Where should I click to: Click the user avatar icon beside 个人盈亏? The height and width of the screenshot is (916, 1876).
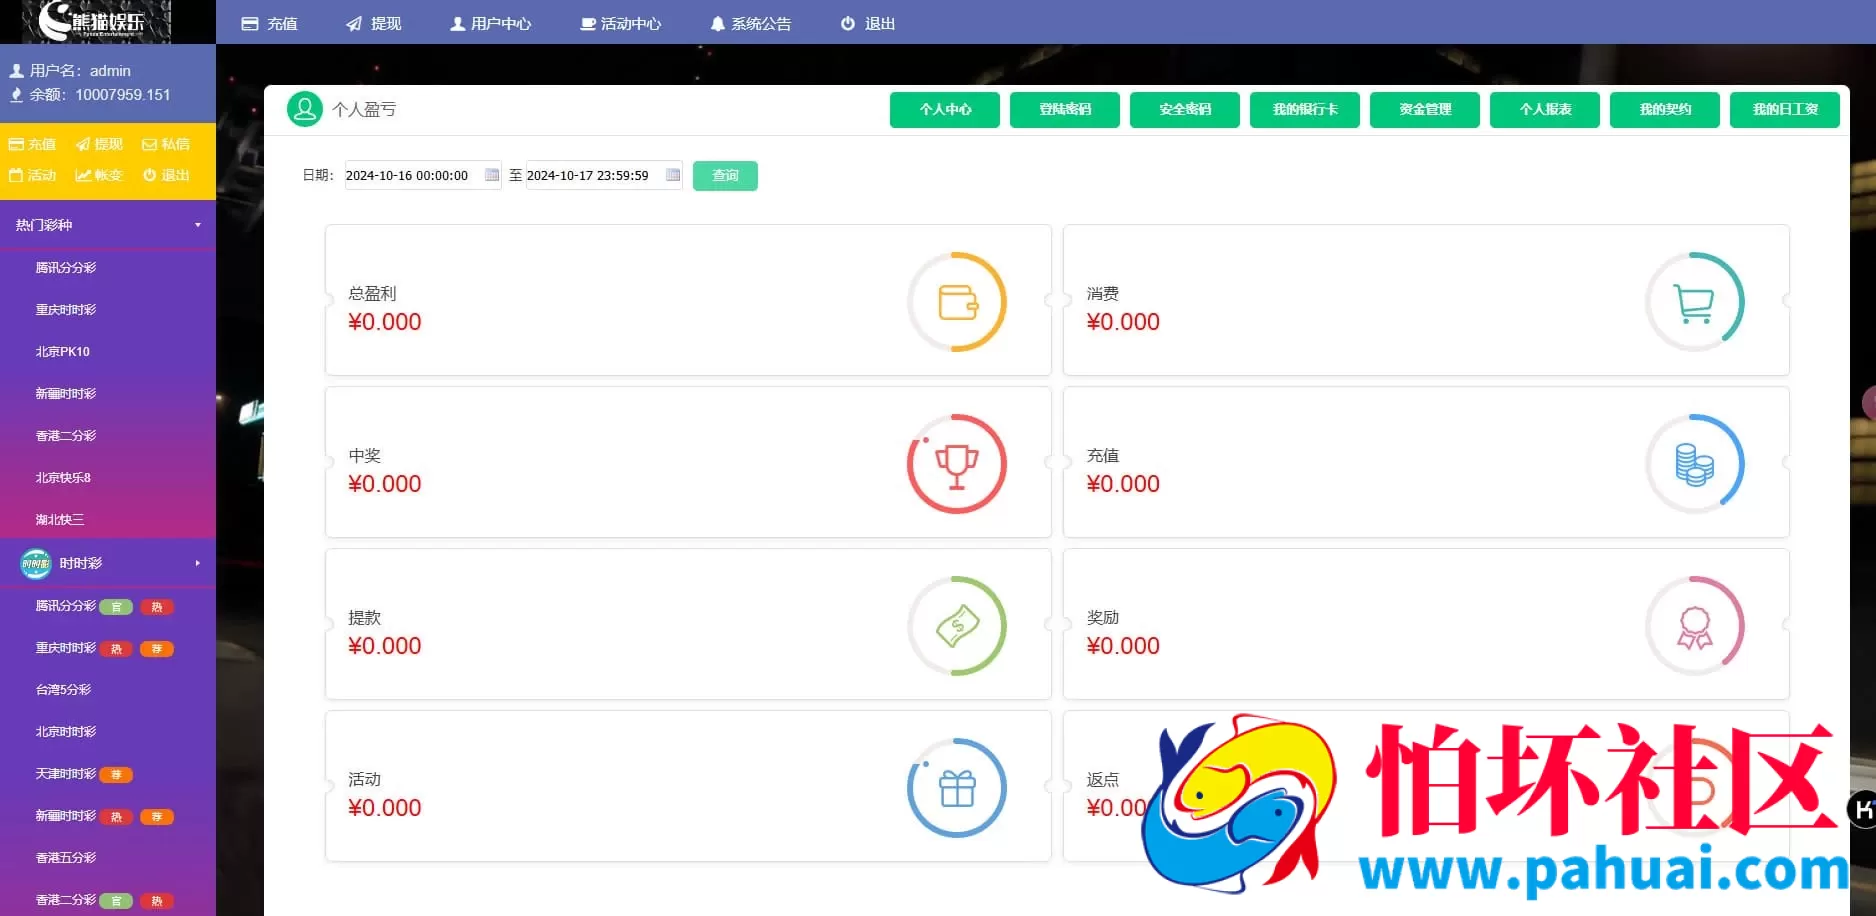click(x=305, y=109)
